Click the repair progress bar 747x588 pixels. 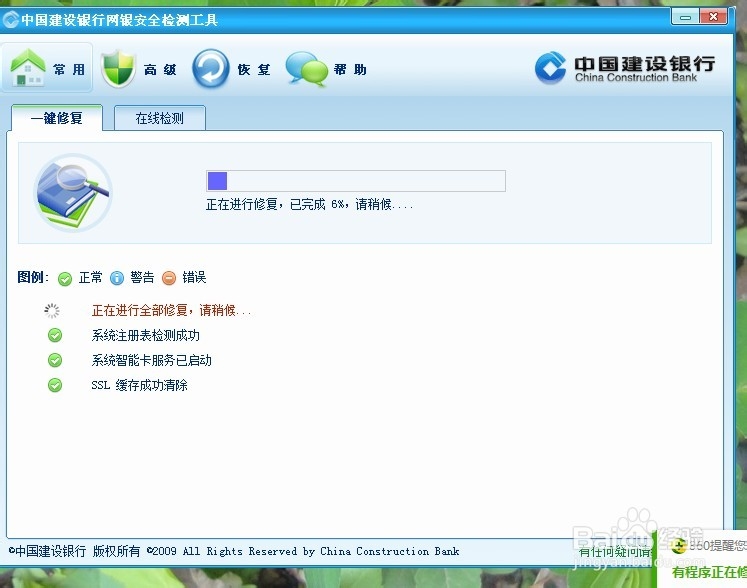point(356,181)
